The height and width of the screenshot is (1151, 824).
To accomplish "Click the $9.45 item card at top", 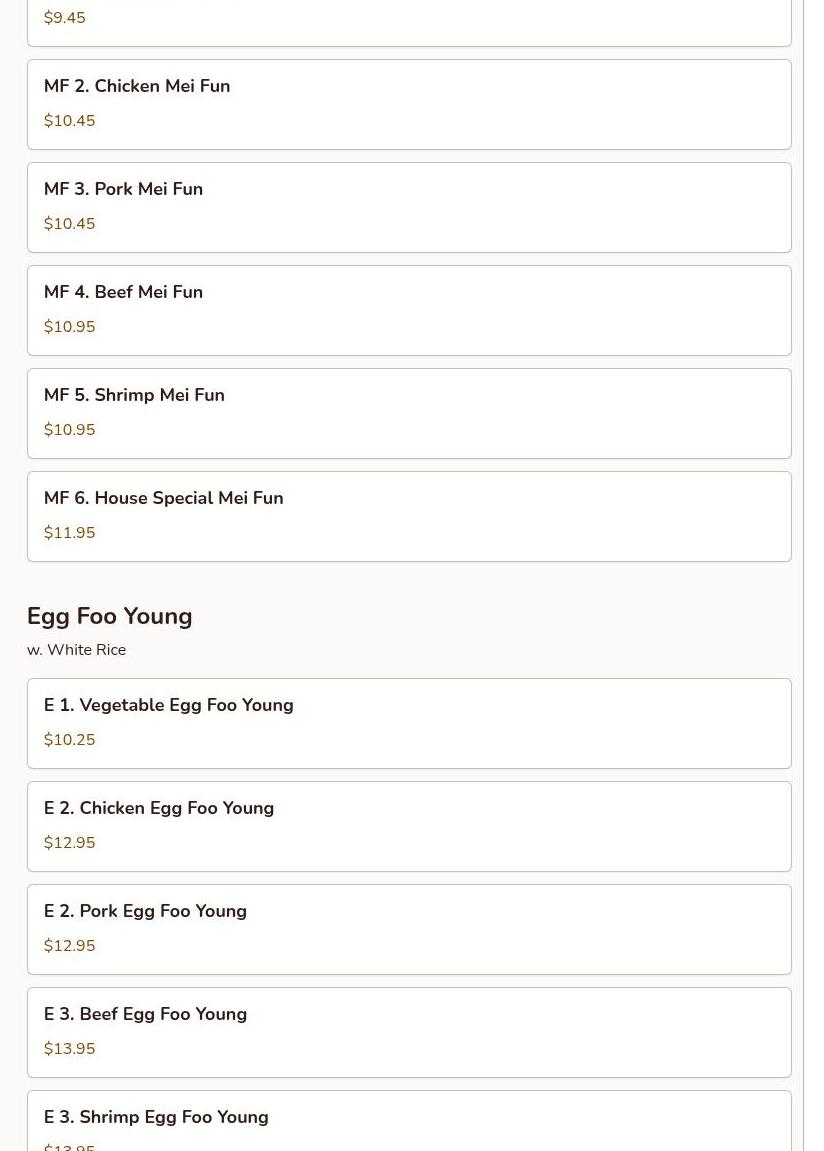I will [409, 23].
